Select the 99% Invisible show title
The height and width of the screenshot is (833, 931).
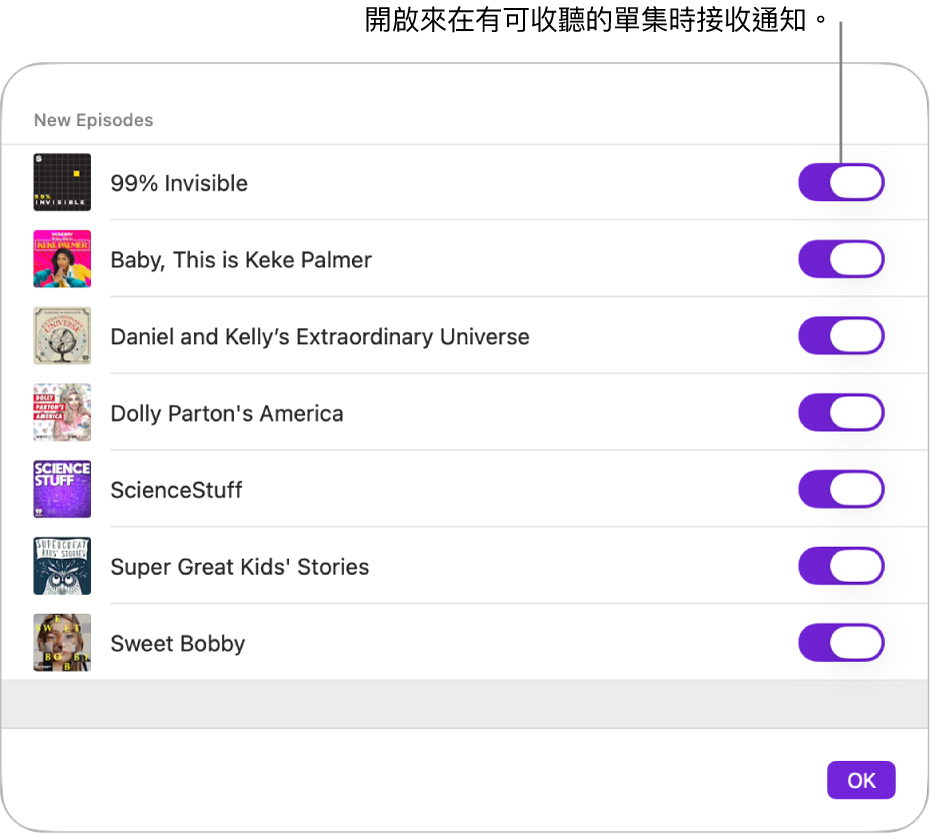click(x=179, y=183)
